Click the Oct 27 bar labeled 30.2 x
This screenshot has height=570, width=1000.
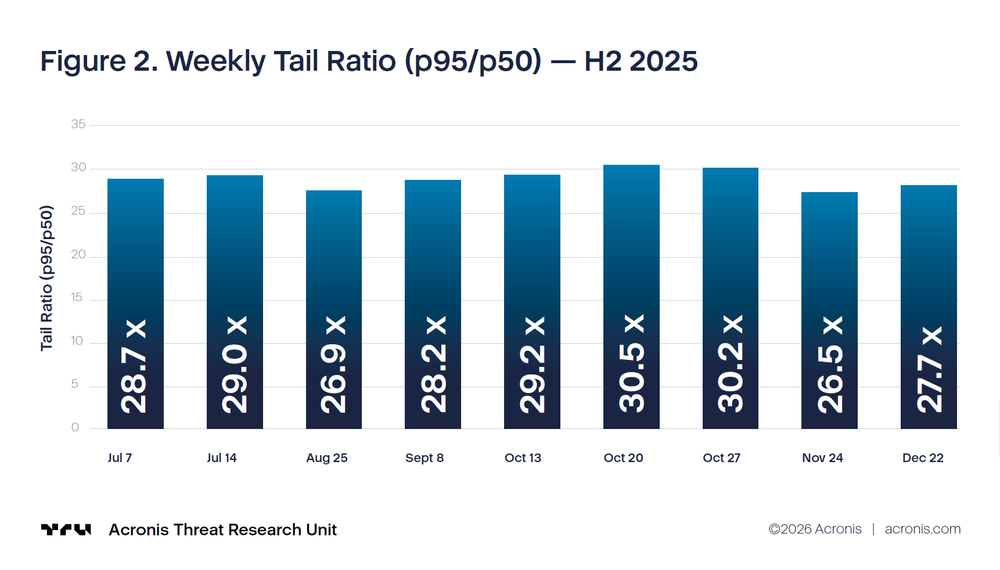click(730, 298)
